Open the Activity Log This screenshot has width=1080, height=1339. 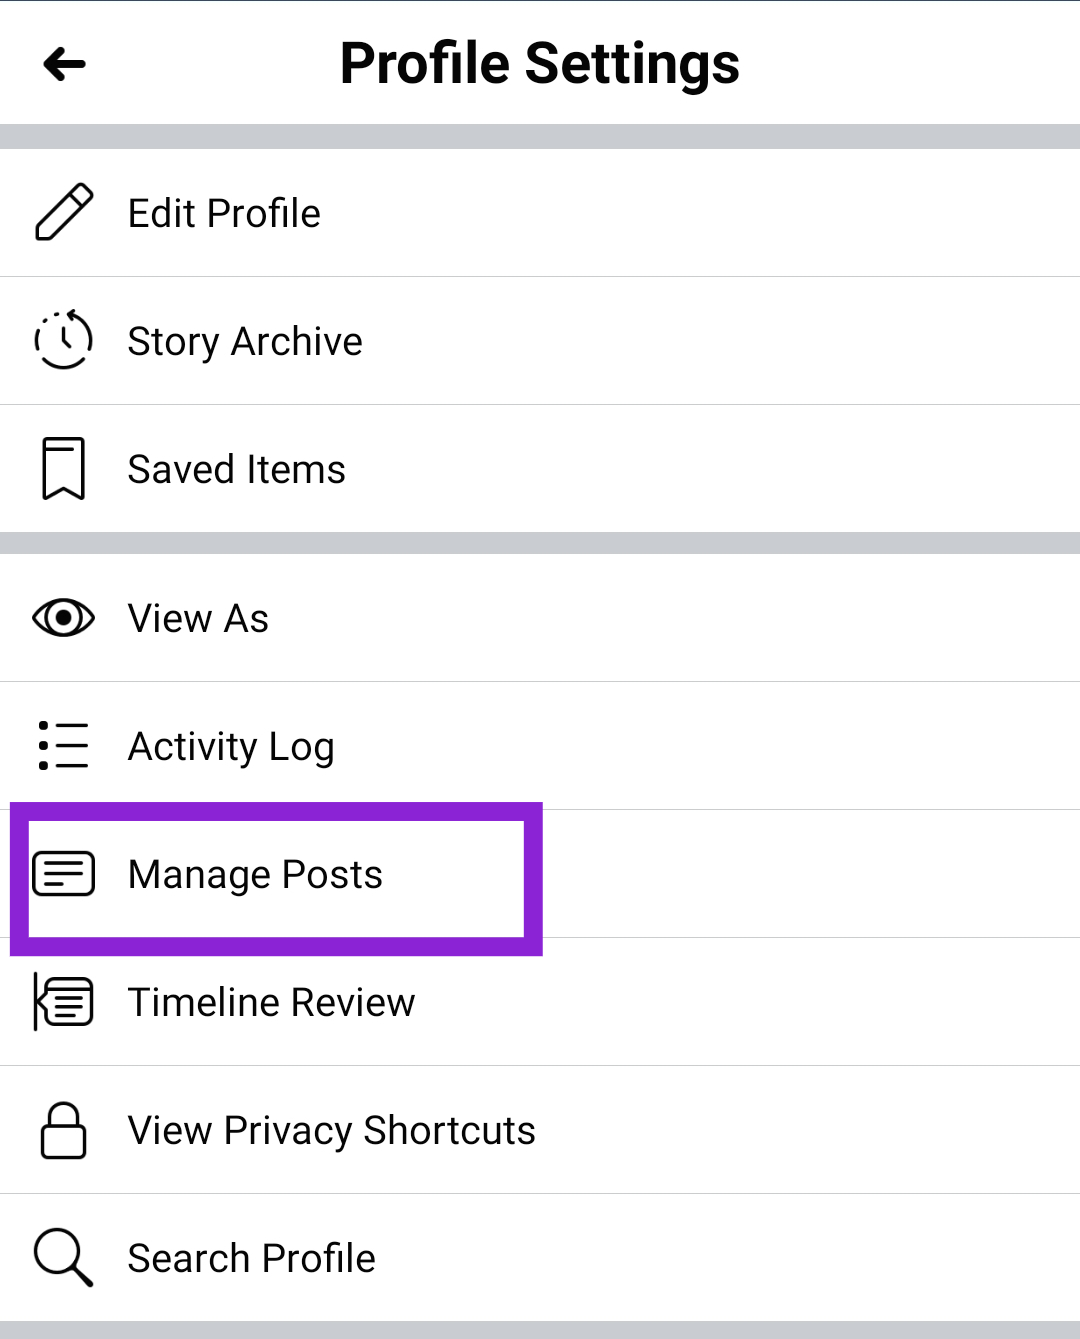231,745
